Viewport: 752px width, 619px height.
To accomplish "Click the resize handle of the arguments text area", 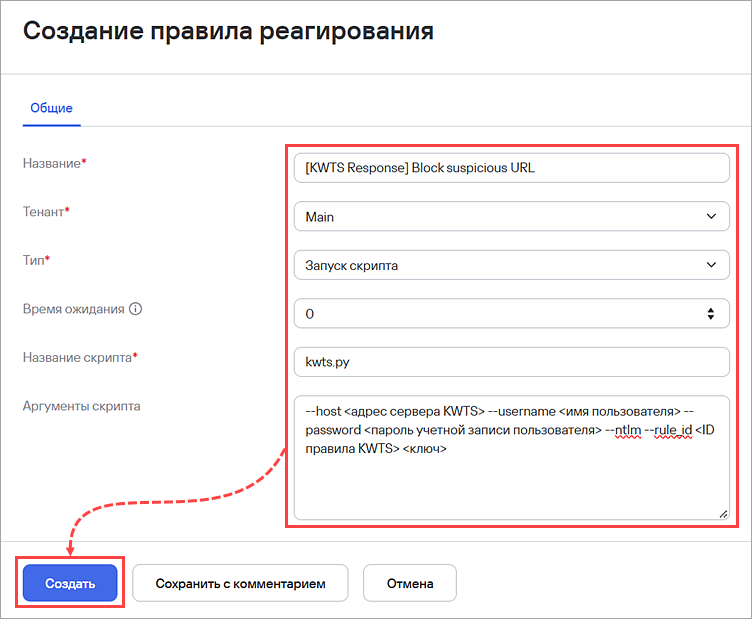I will tap(723, 514).
